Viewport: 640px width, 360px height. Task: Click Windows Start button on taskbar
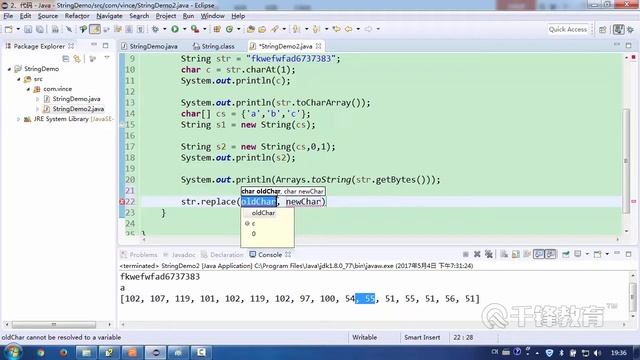coord(12,352)
